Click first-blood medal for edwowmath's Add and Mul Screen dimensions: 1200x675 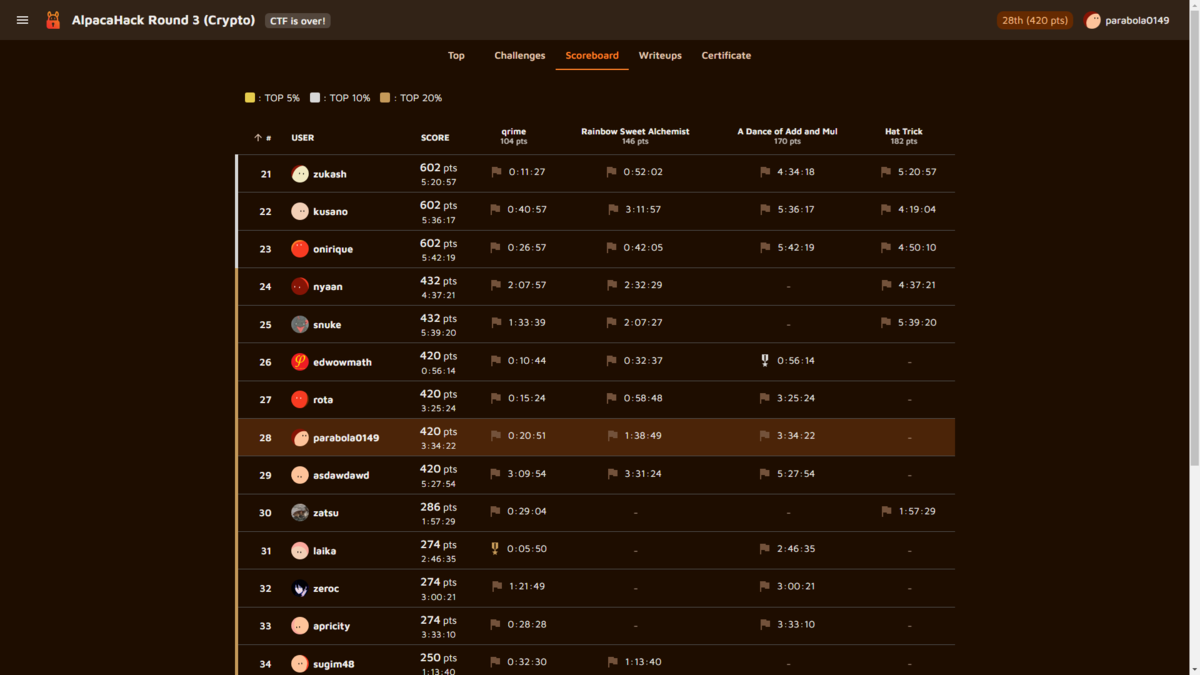pos(765,361)
